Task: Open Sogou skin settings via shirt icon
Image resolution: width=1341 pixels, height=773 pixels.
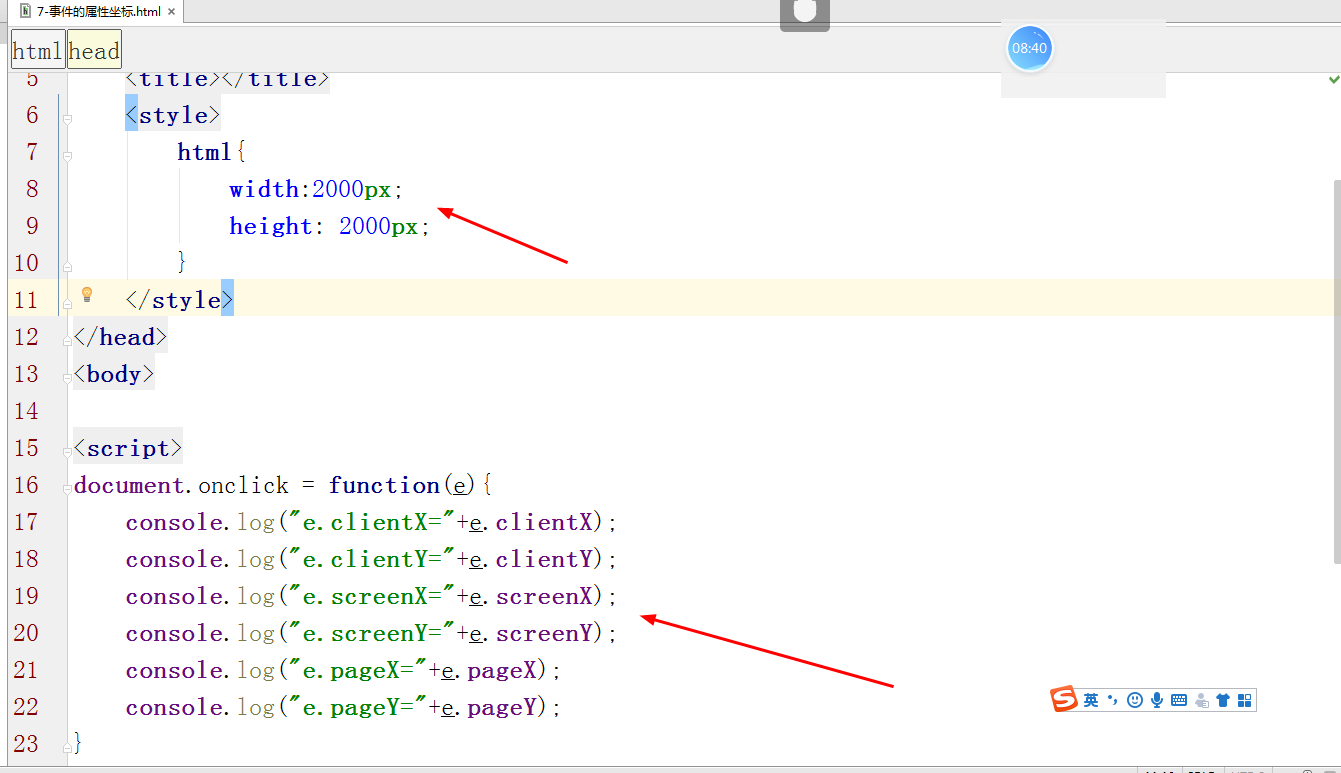Action: tap(1223, 699)
